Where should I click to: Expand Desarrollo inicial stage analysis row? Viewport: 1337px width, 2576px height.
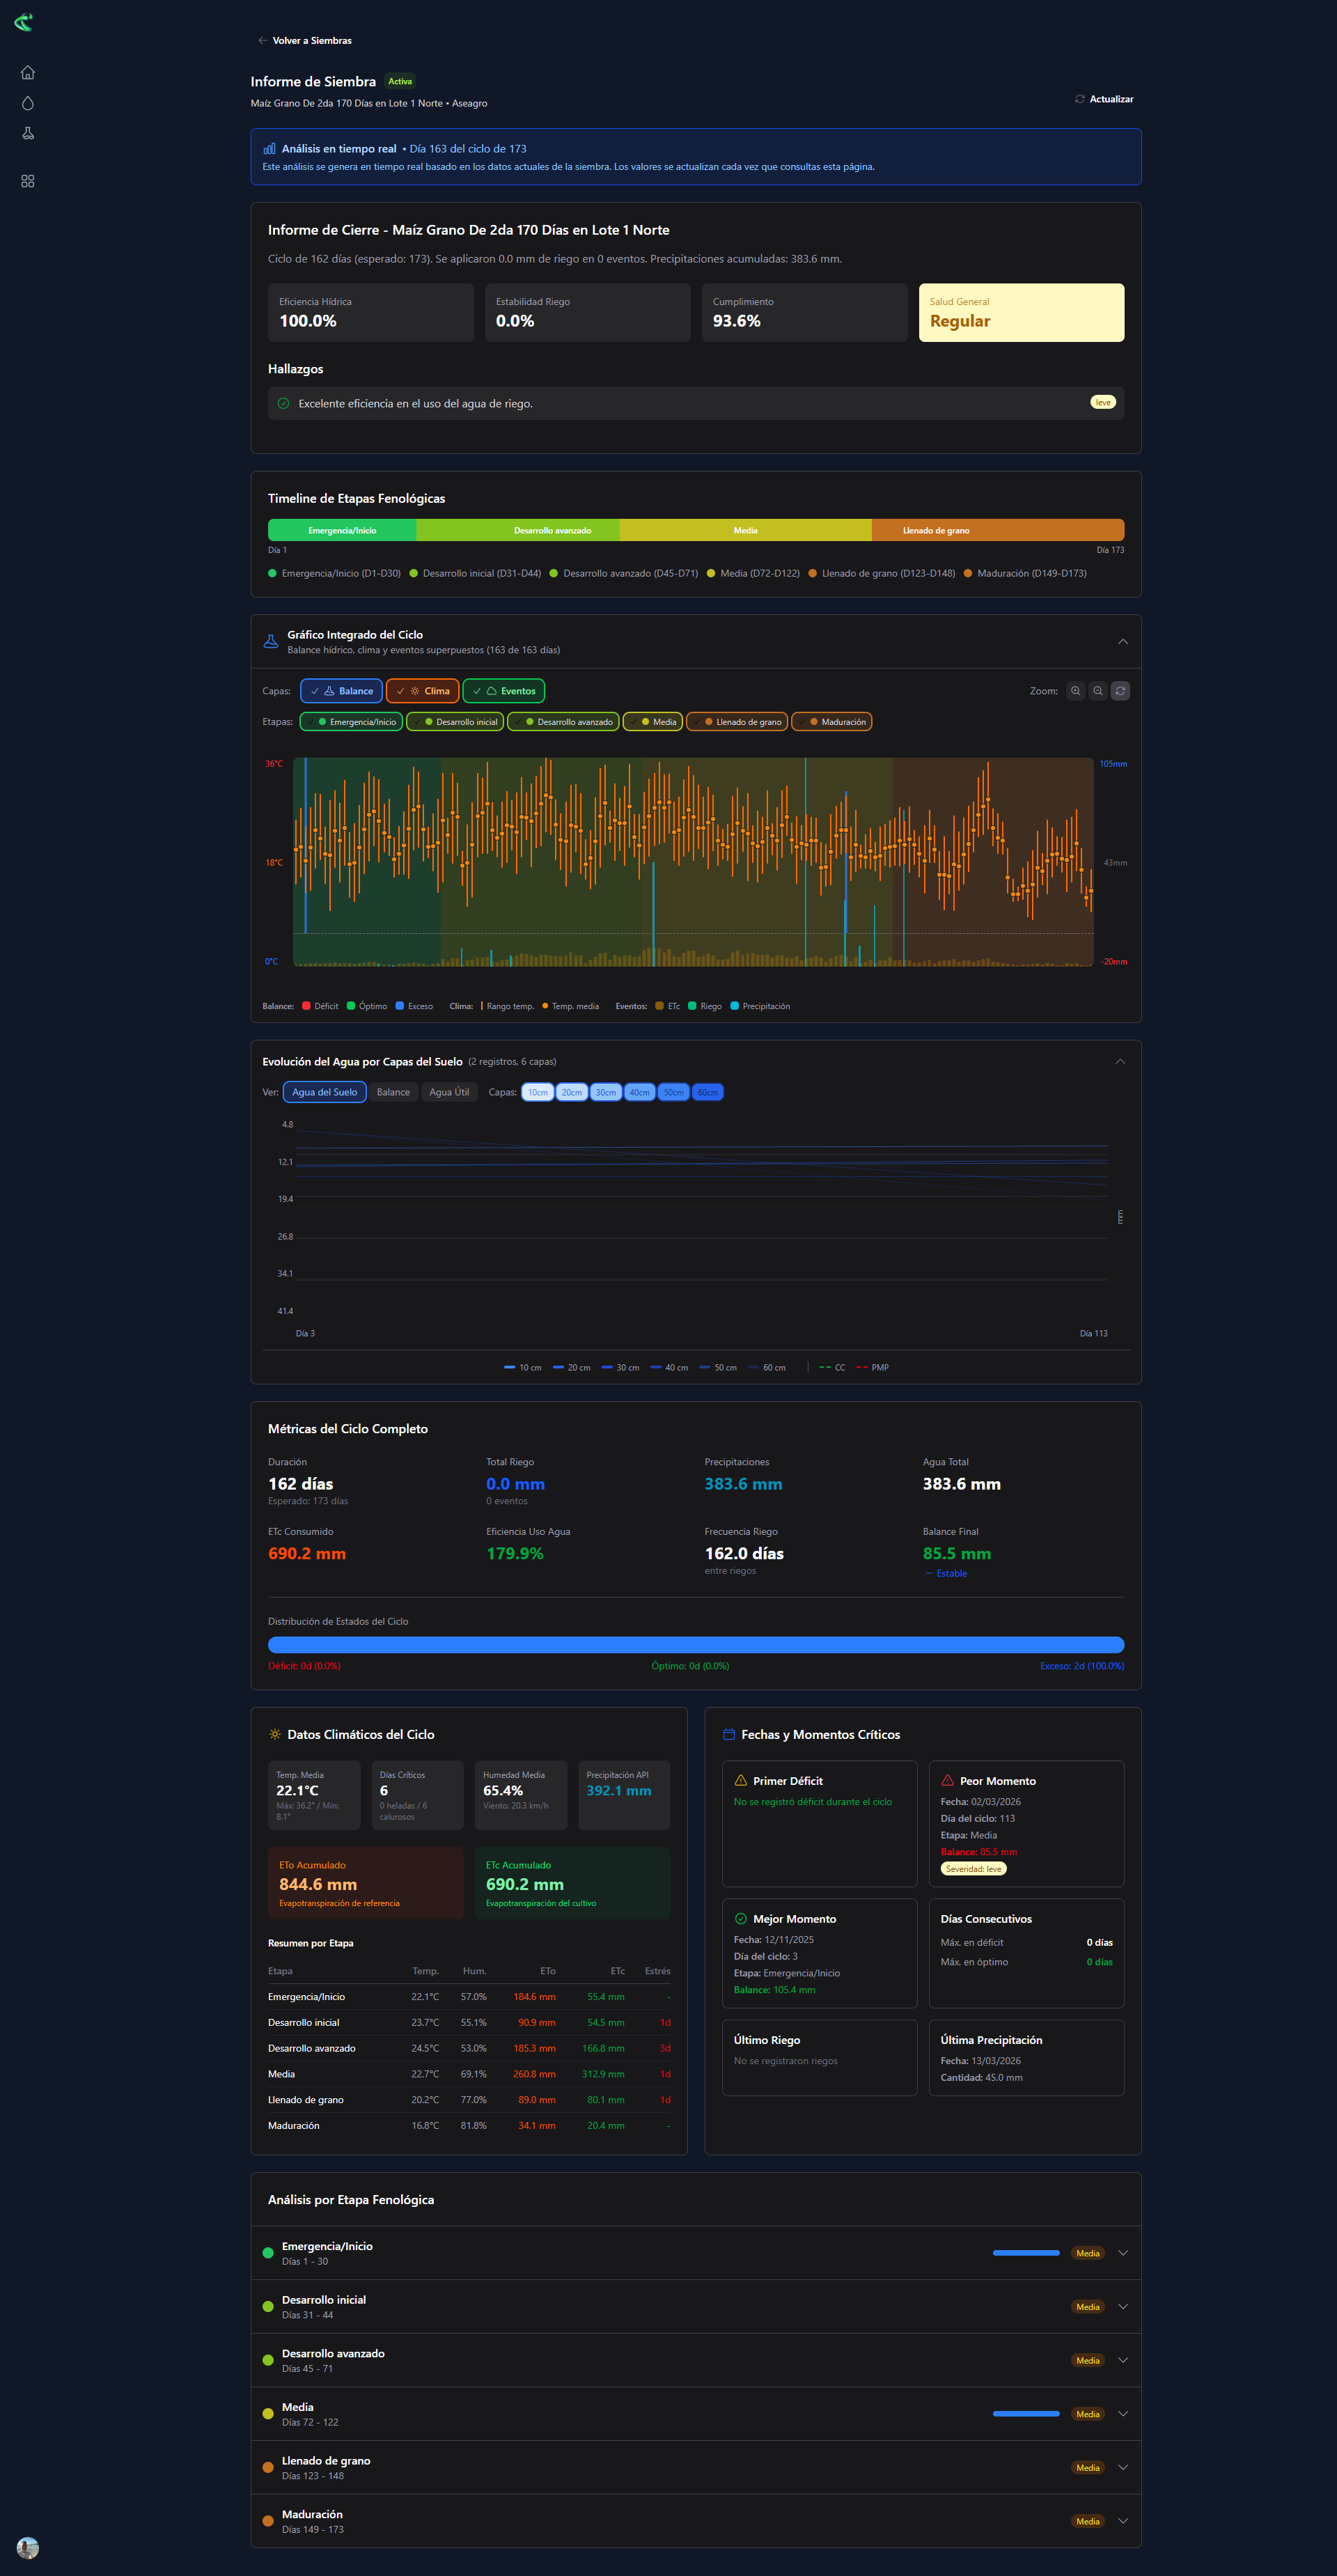(x=696, y=2307)
